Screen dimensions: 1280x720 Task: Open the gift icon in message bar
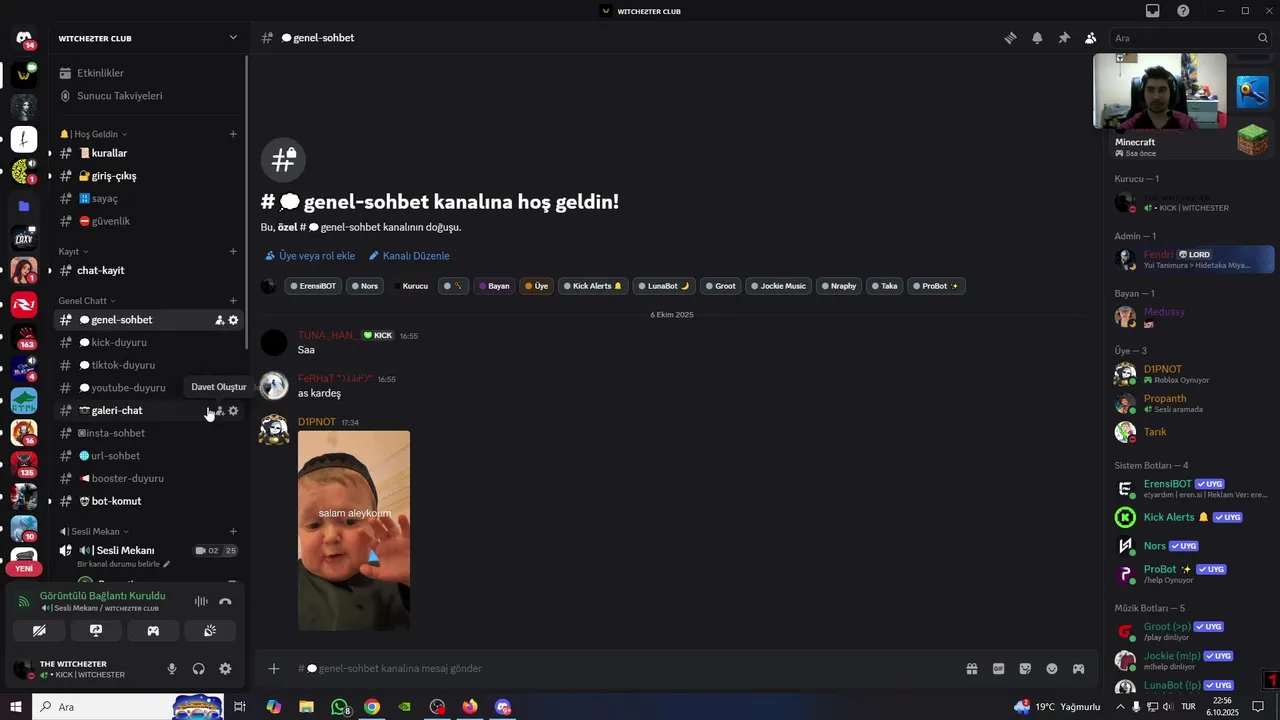(971, 669)
